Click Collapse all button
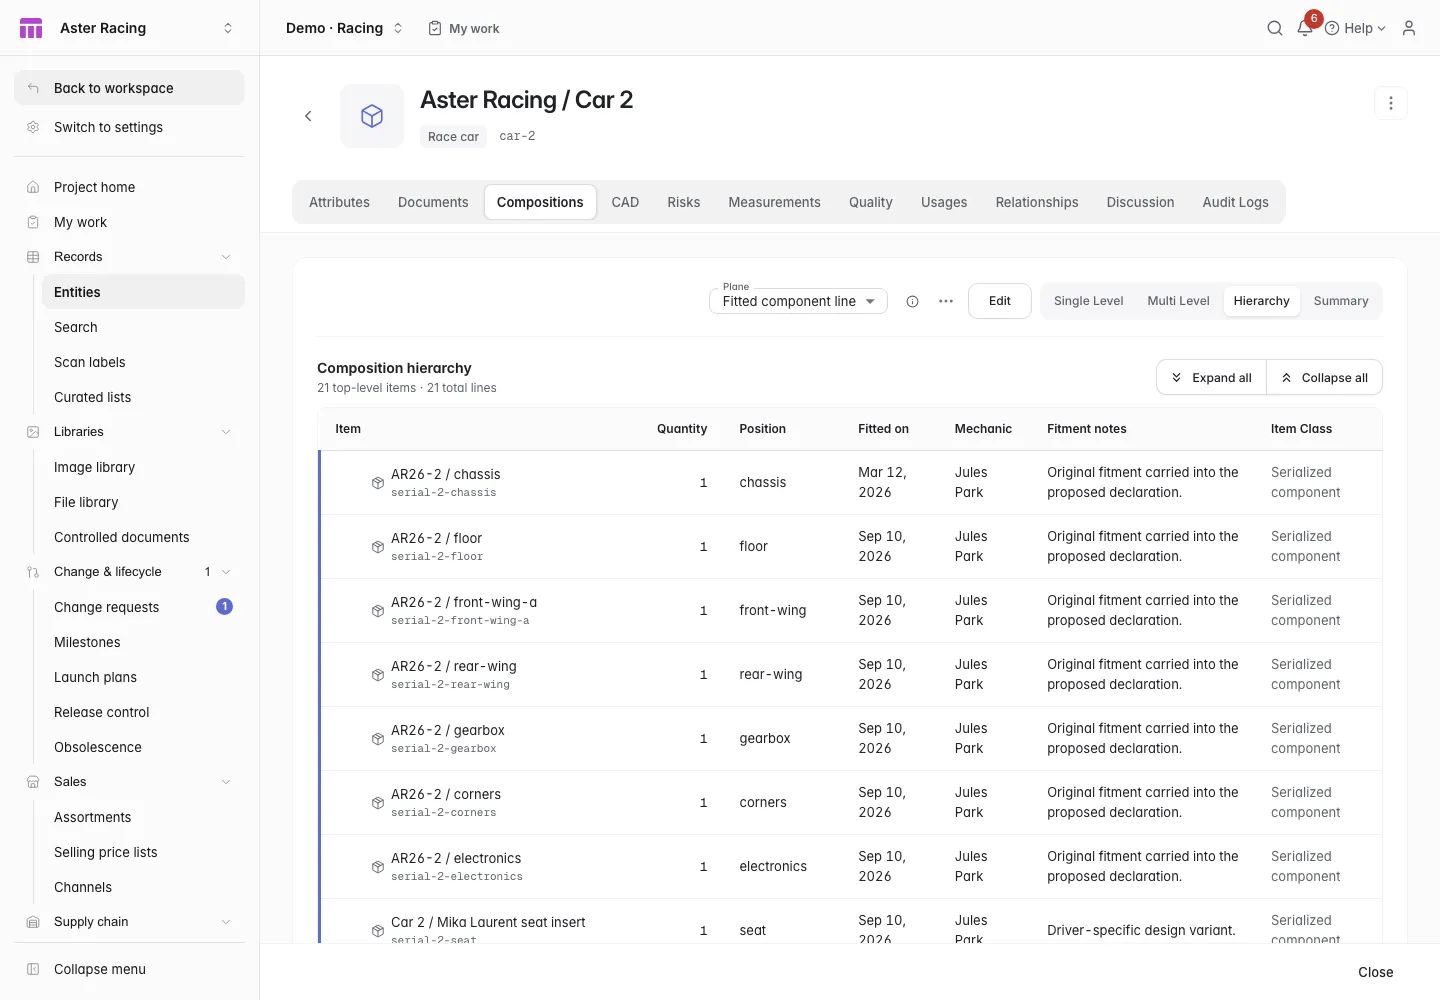The image size is (1440, 1000). 1325,378
